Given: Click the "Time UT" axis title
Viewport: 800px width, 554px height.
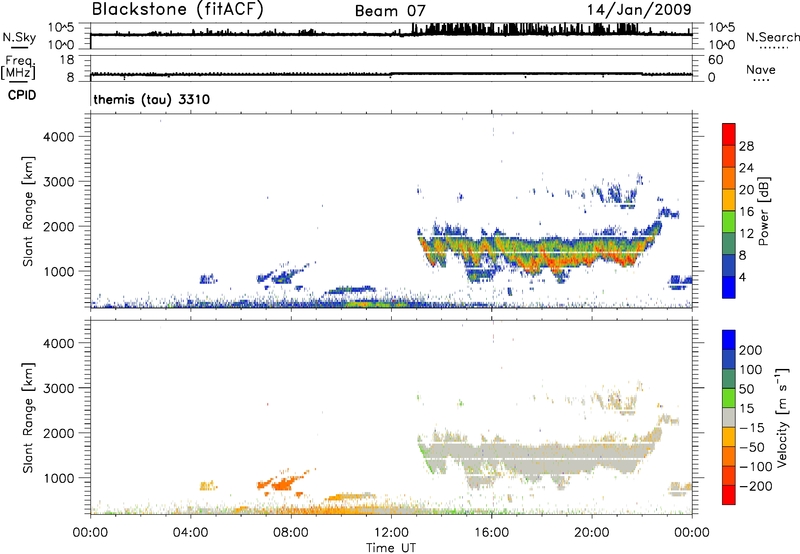Looking at the screenshot, I should [391, 547].
